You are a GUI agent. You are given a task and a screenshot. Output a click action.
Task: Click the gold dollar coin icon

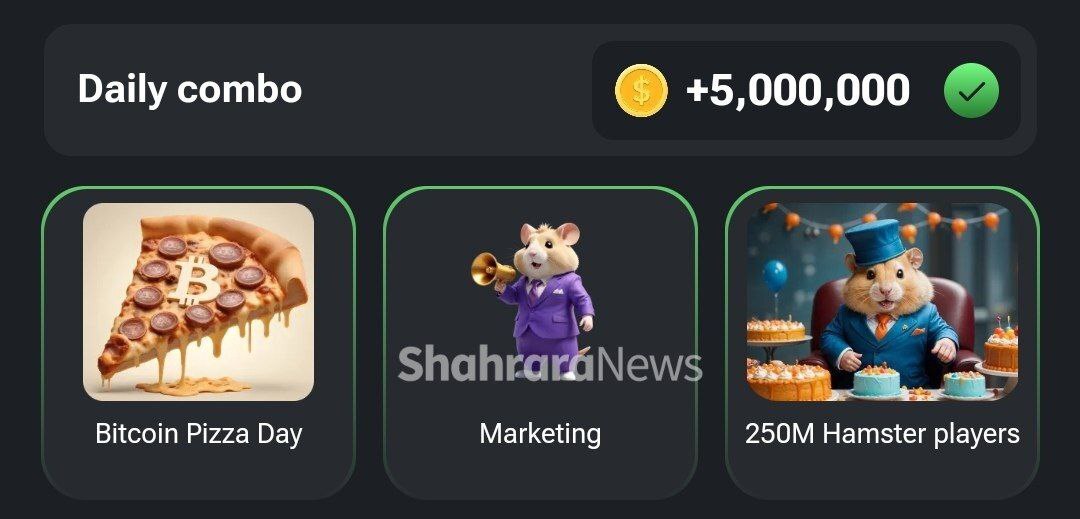pos(641,90)
